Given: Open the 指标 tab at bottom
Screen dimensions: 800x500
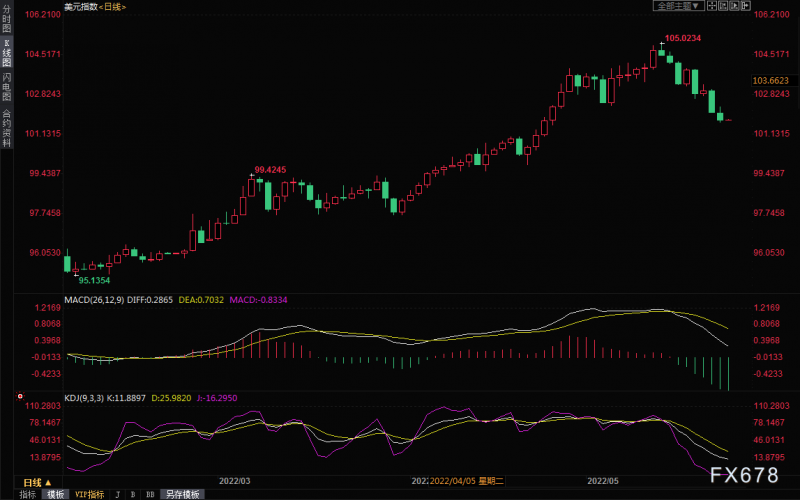Looking at the screenshot, I should (28, 494).
